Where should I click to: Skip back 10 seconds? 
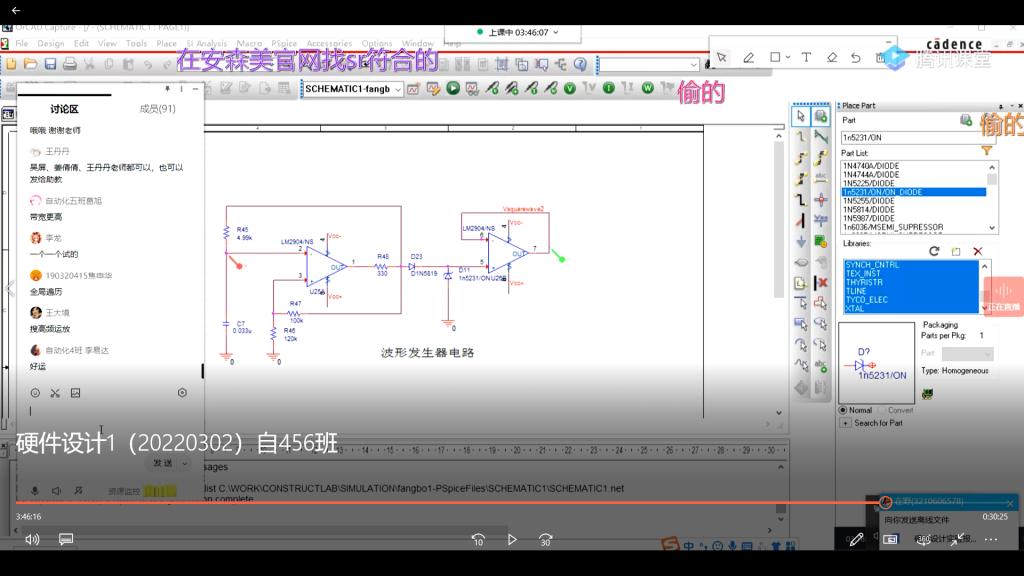click(x=478, y=539)
